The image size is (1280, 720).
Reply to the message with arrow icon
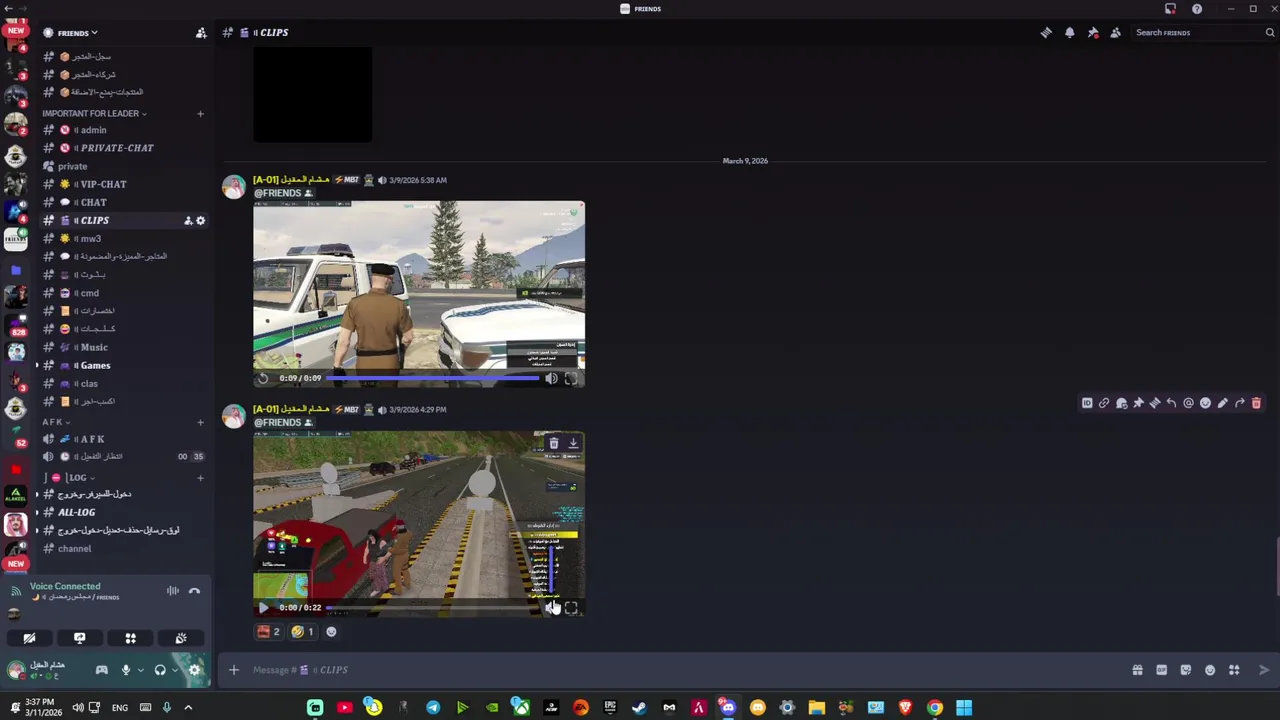(1171, 403)
